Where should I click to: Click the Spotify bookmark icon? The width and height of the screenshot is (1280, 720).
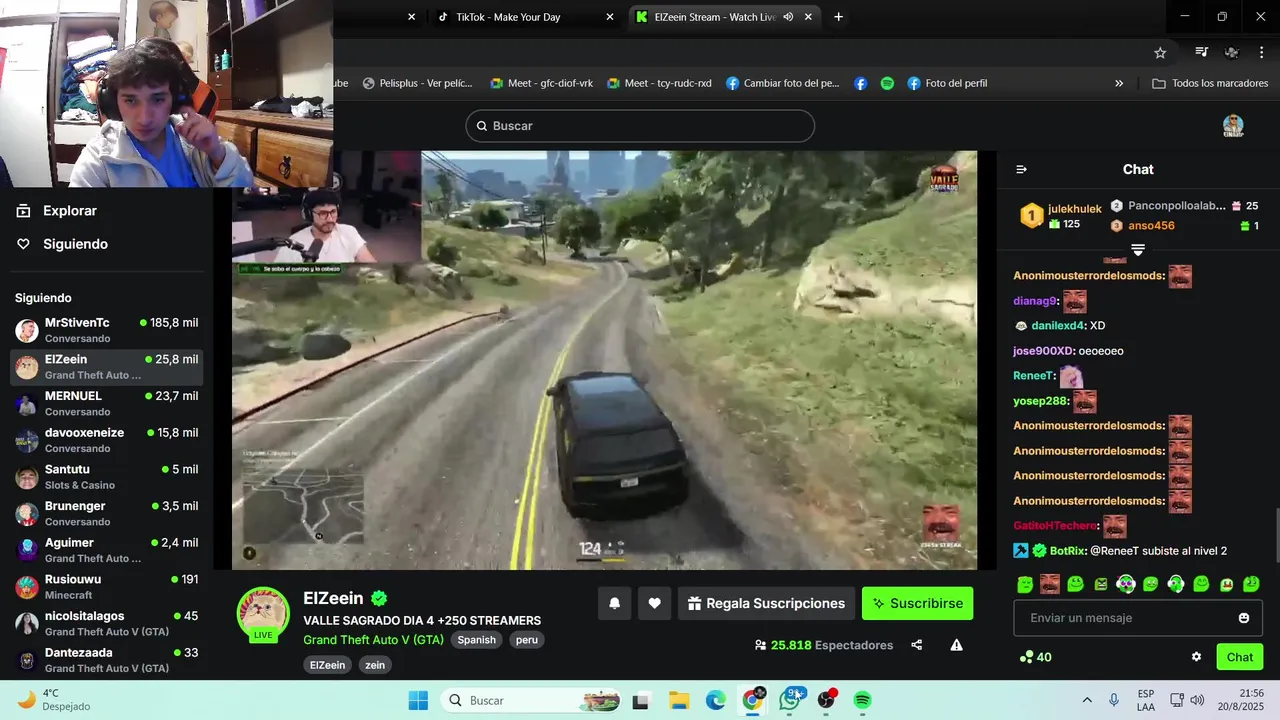[x=887, y=84]
